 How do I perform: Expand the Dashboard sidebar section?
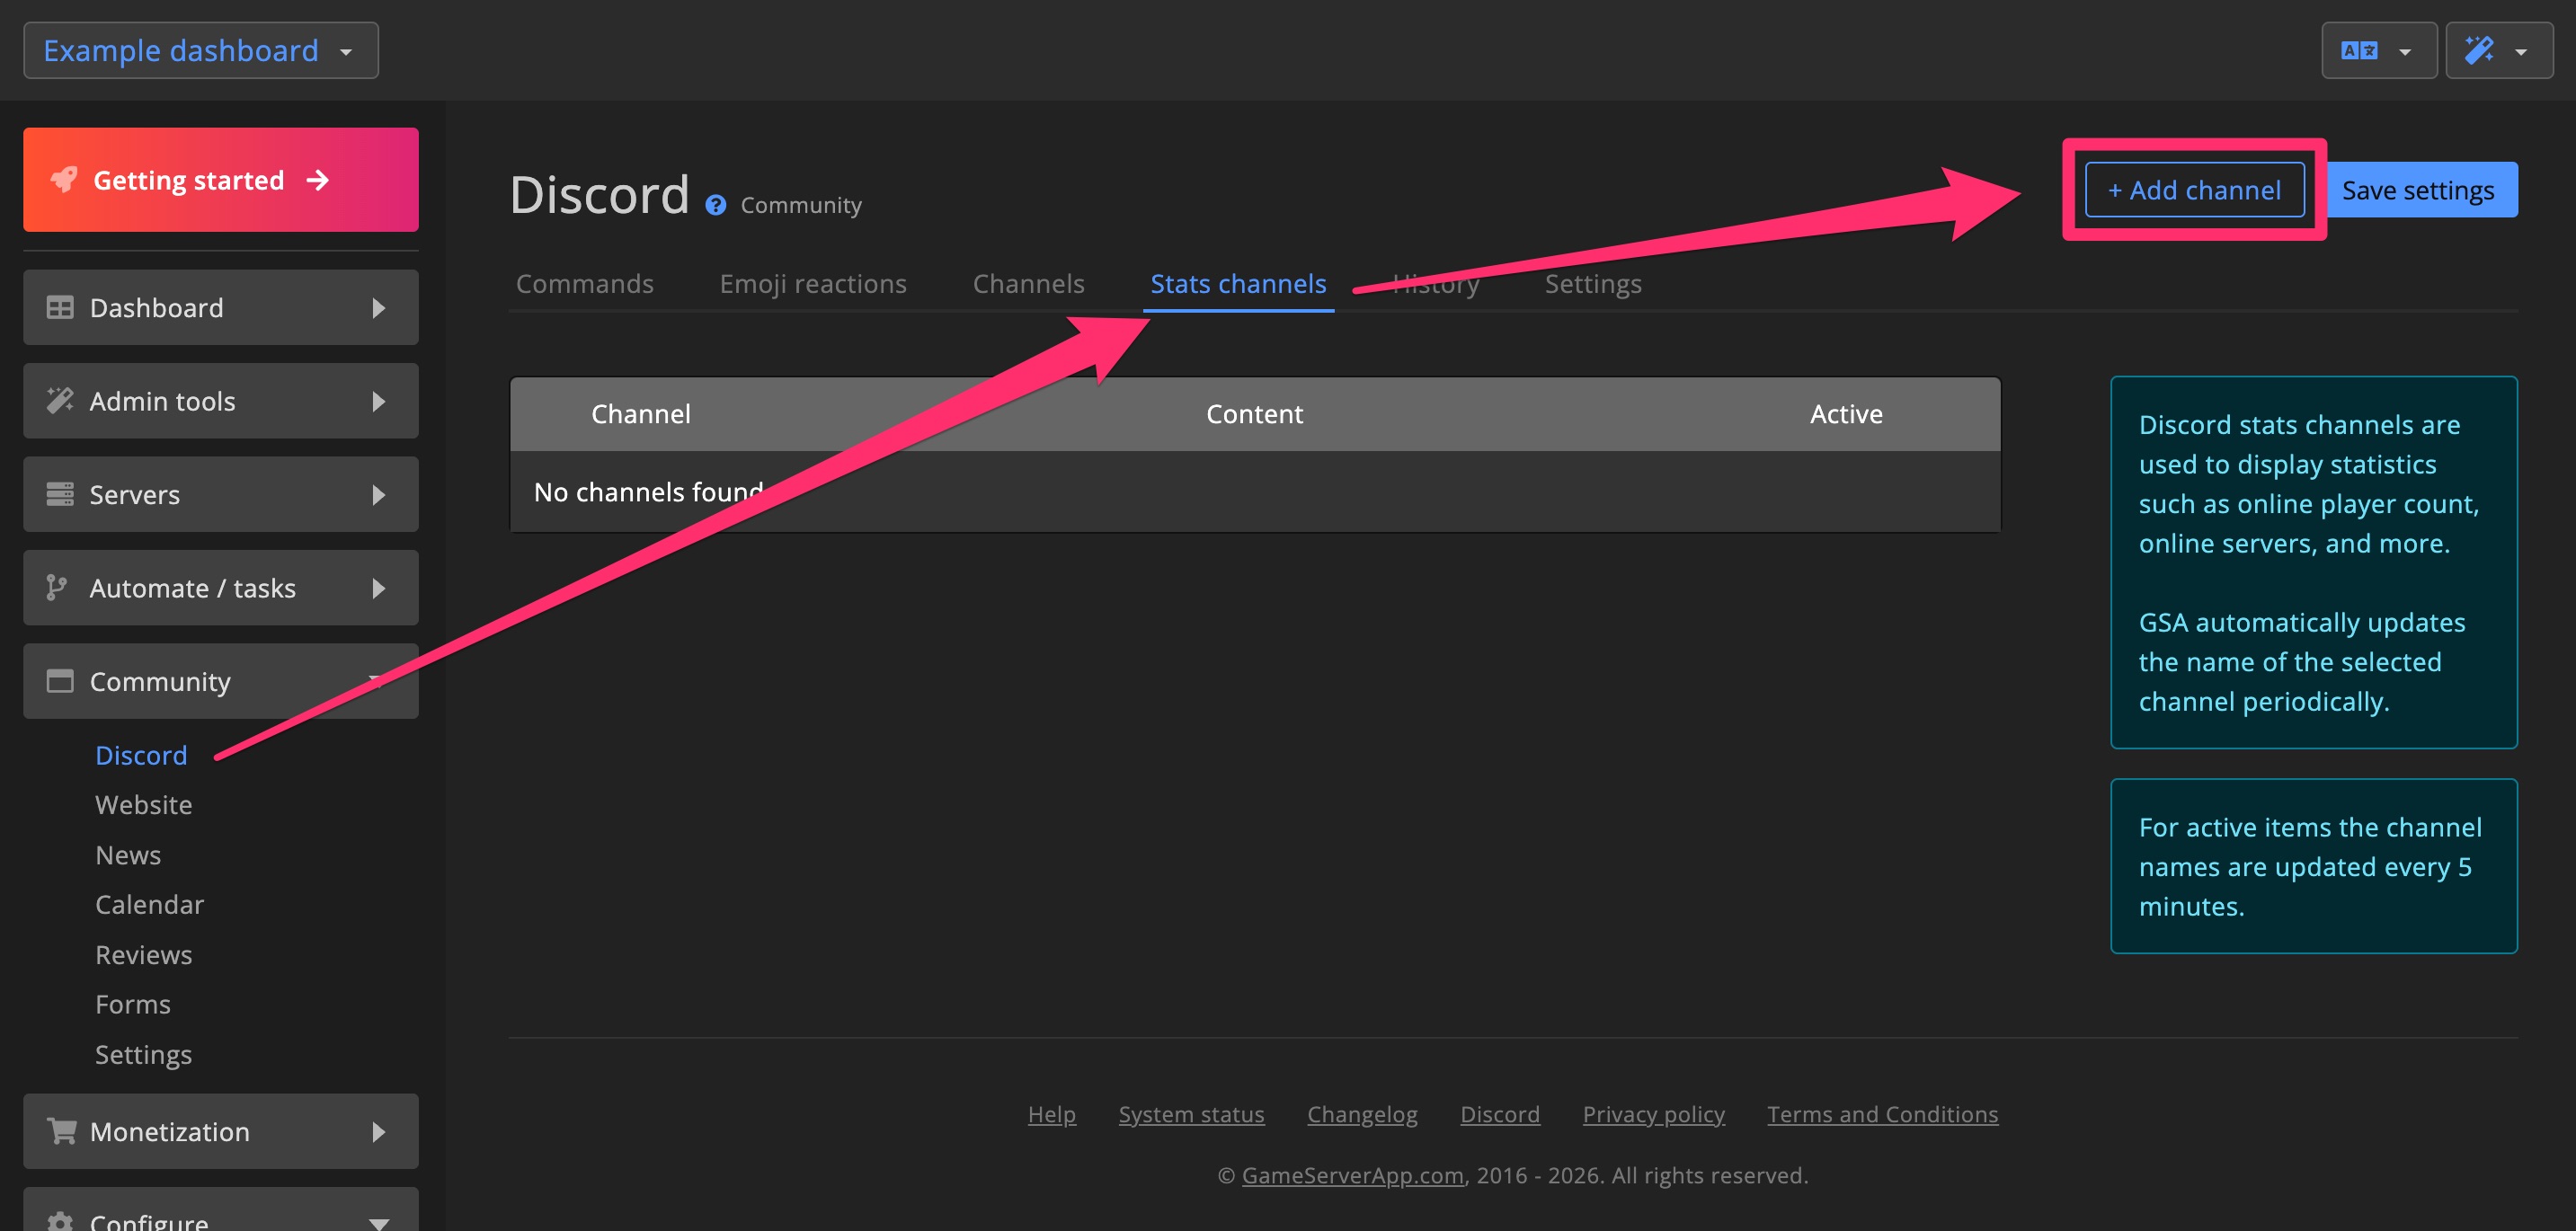378,307
